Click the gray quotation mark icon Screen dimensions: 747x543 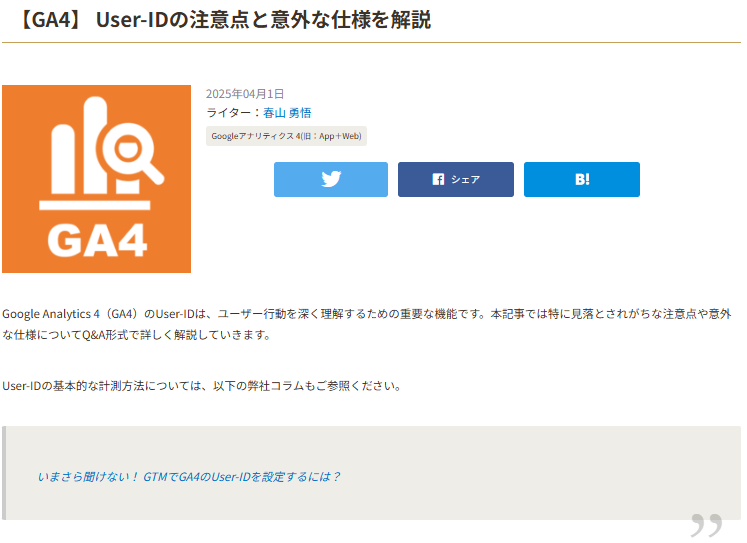(706, 526)
